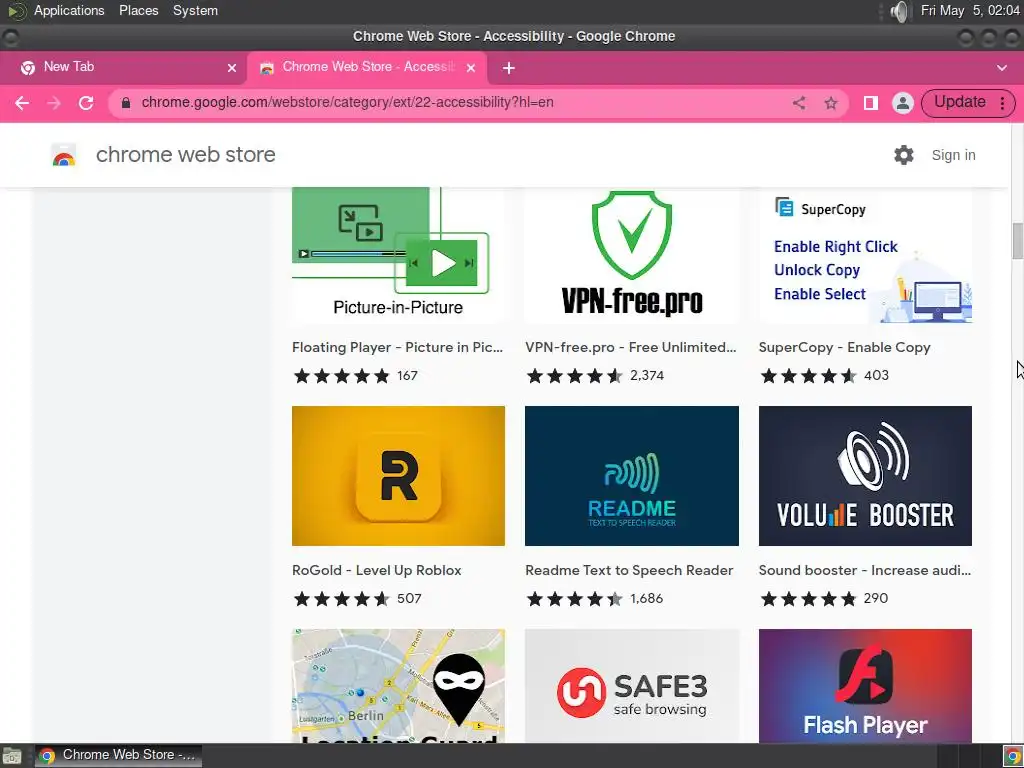Image resolution: width=1024 pixels, height=768 pixels.
Task: Click VPN-free.pro 2,374 ratings stars
Action: 575,376
